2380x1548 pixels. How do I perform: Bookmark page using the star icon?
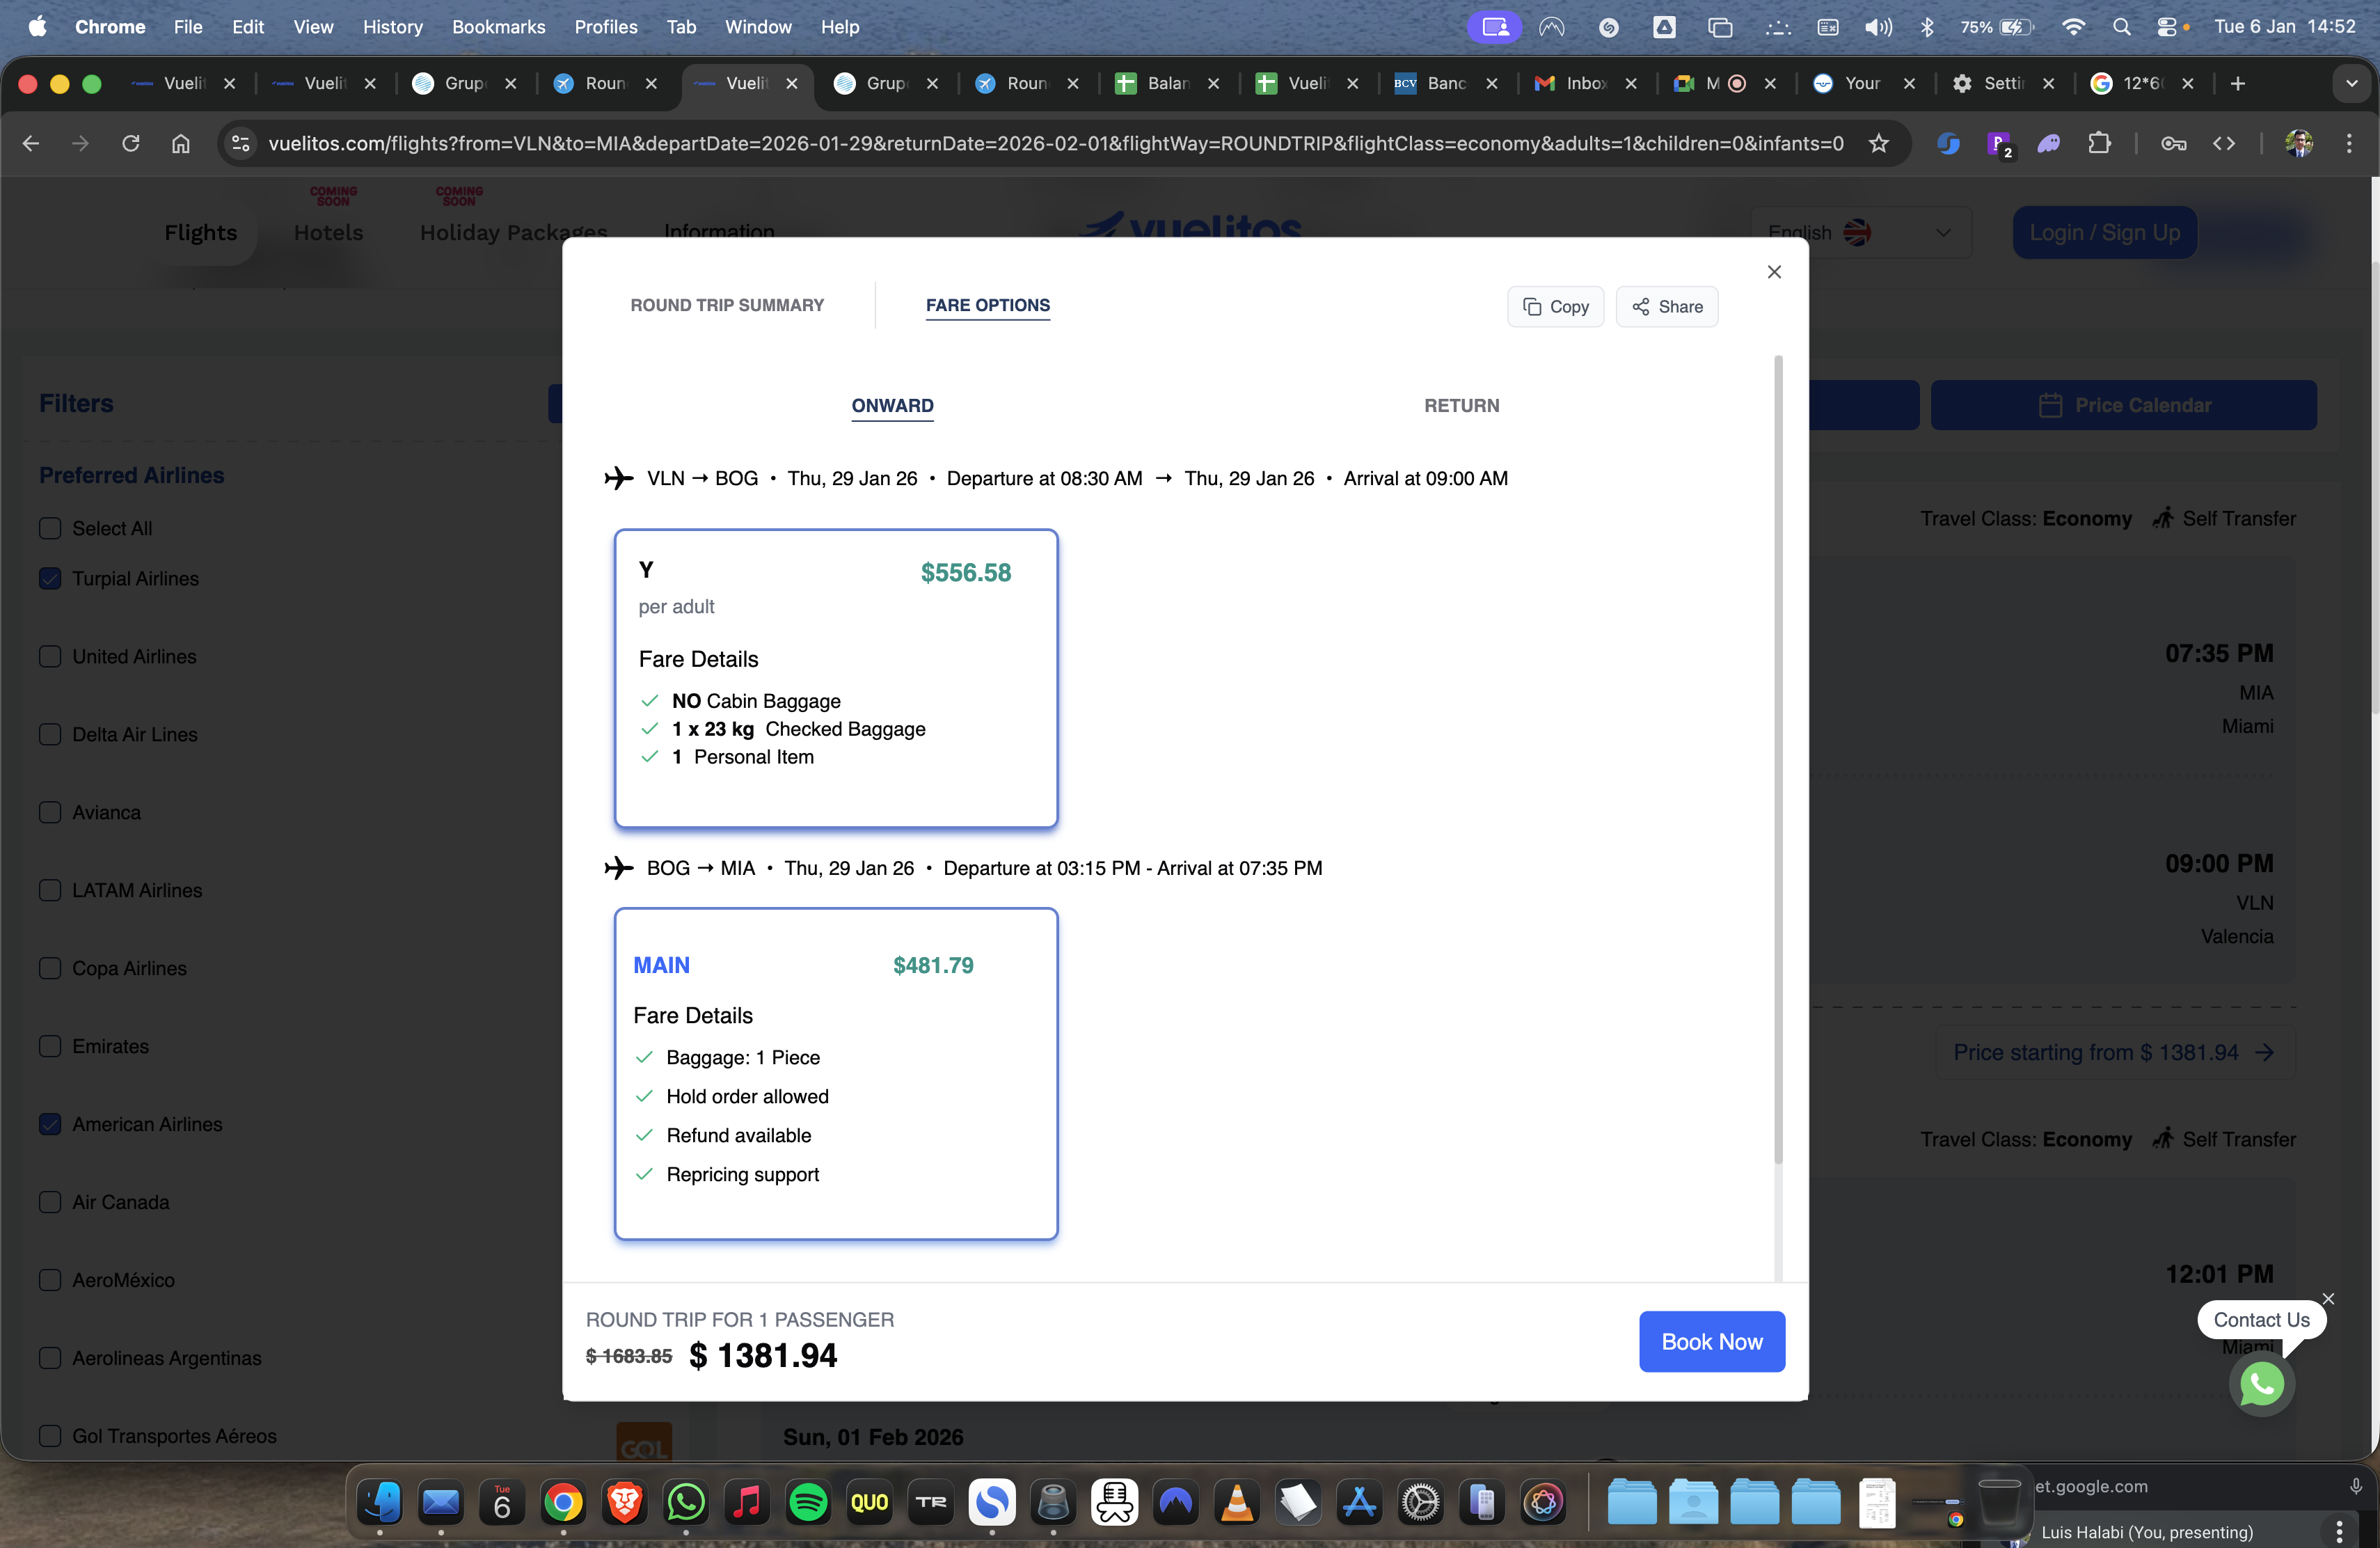pyautogui.click(x=1879, y=143)
